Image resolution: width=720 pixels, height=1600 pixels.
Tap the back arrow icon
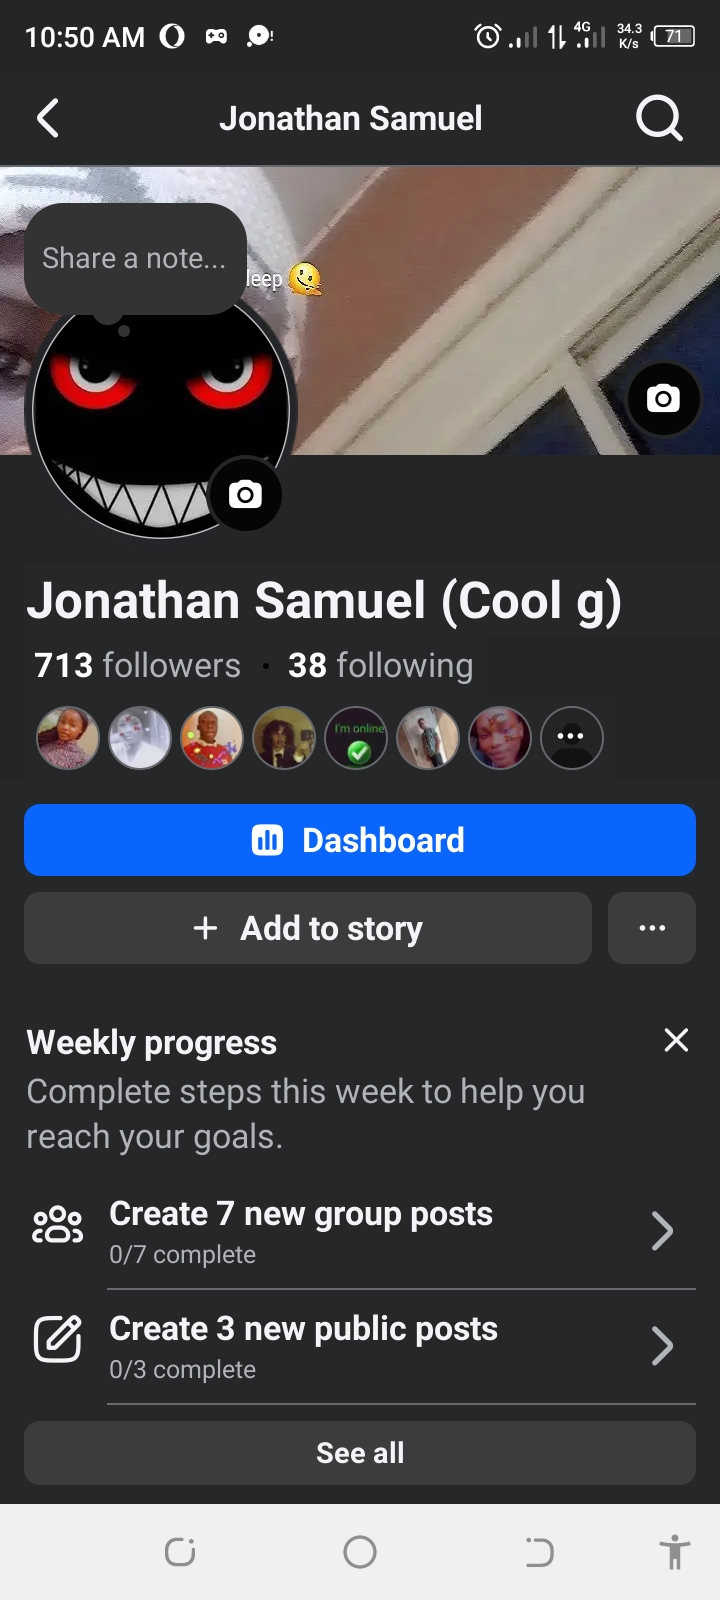pyautogui.click(x=48, y=118)
